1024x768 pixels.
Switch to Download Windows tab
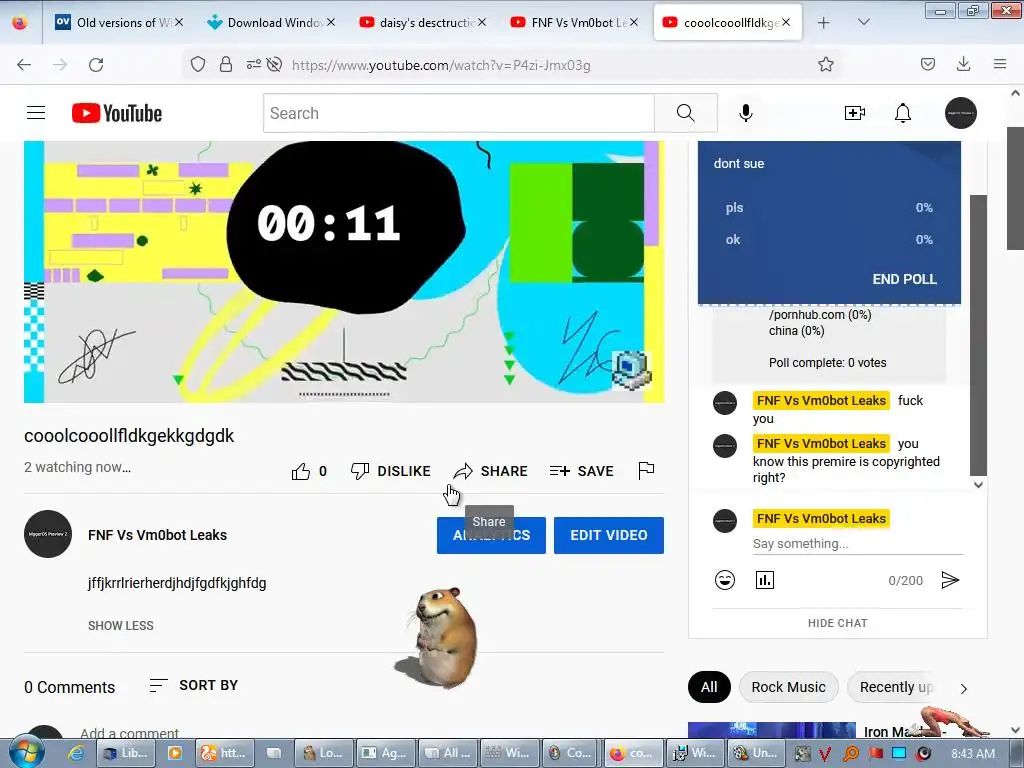270,23
